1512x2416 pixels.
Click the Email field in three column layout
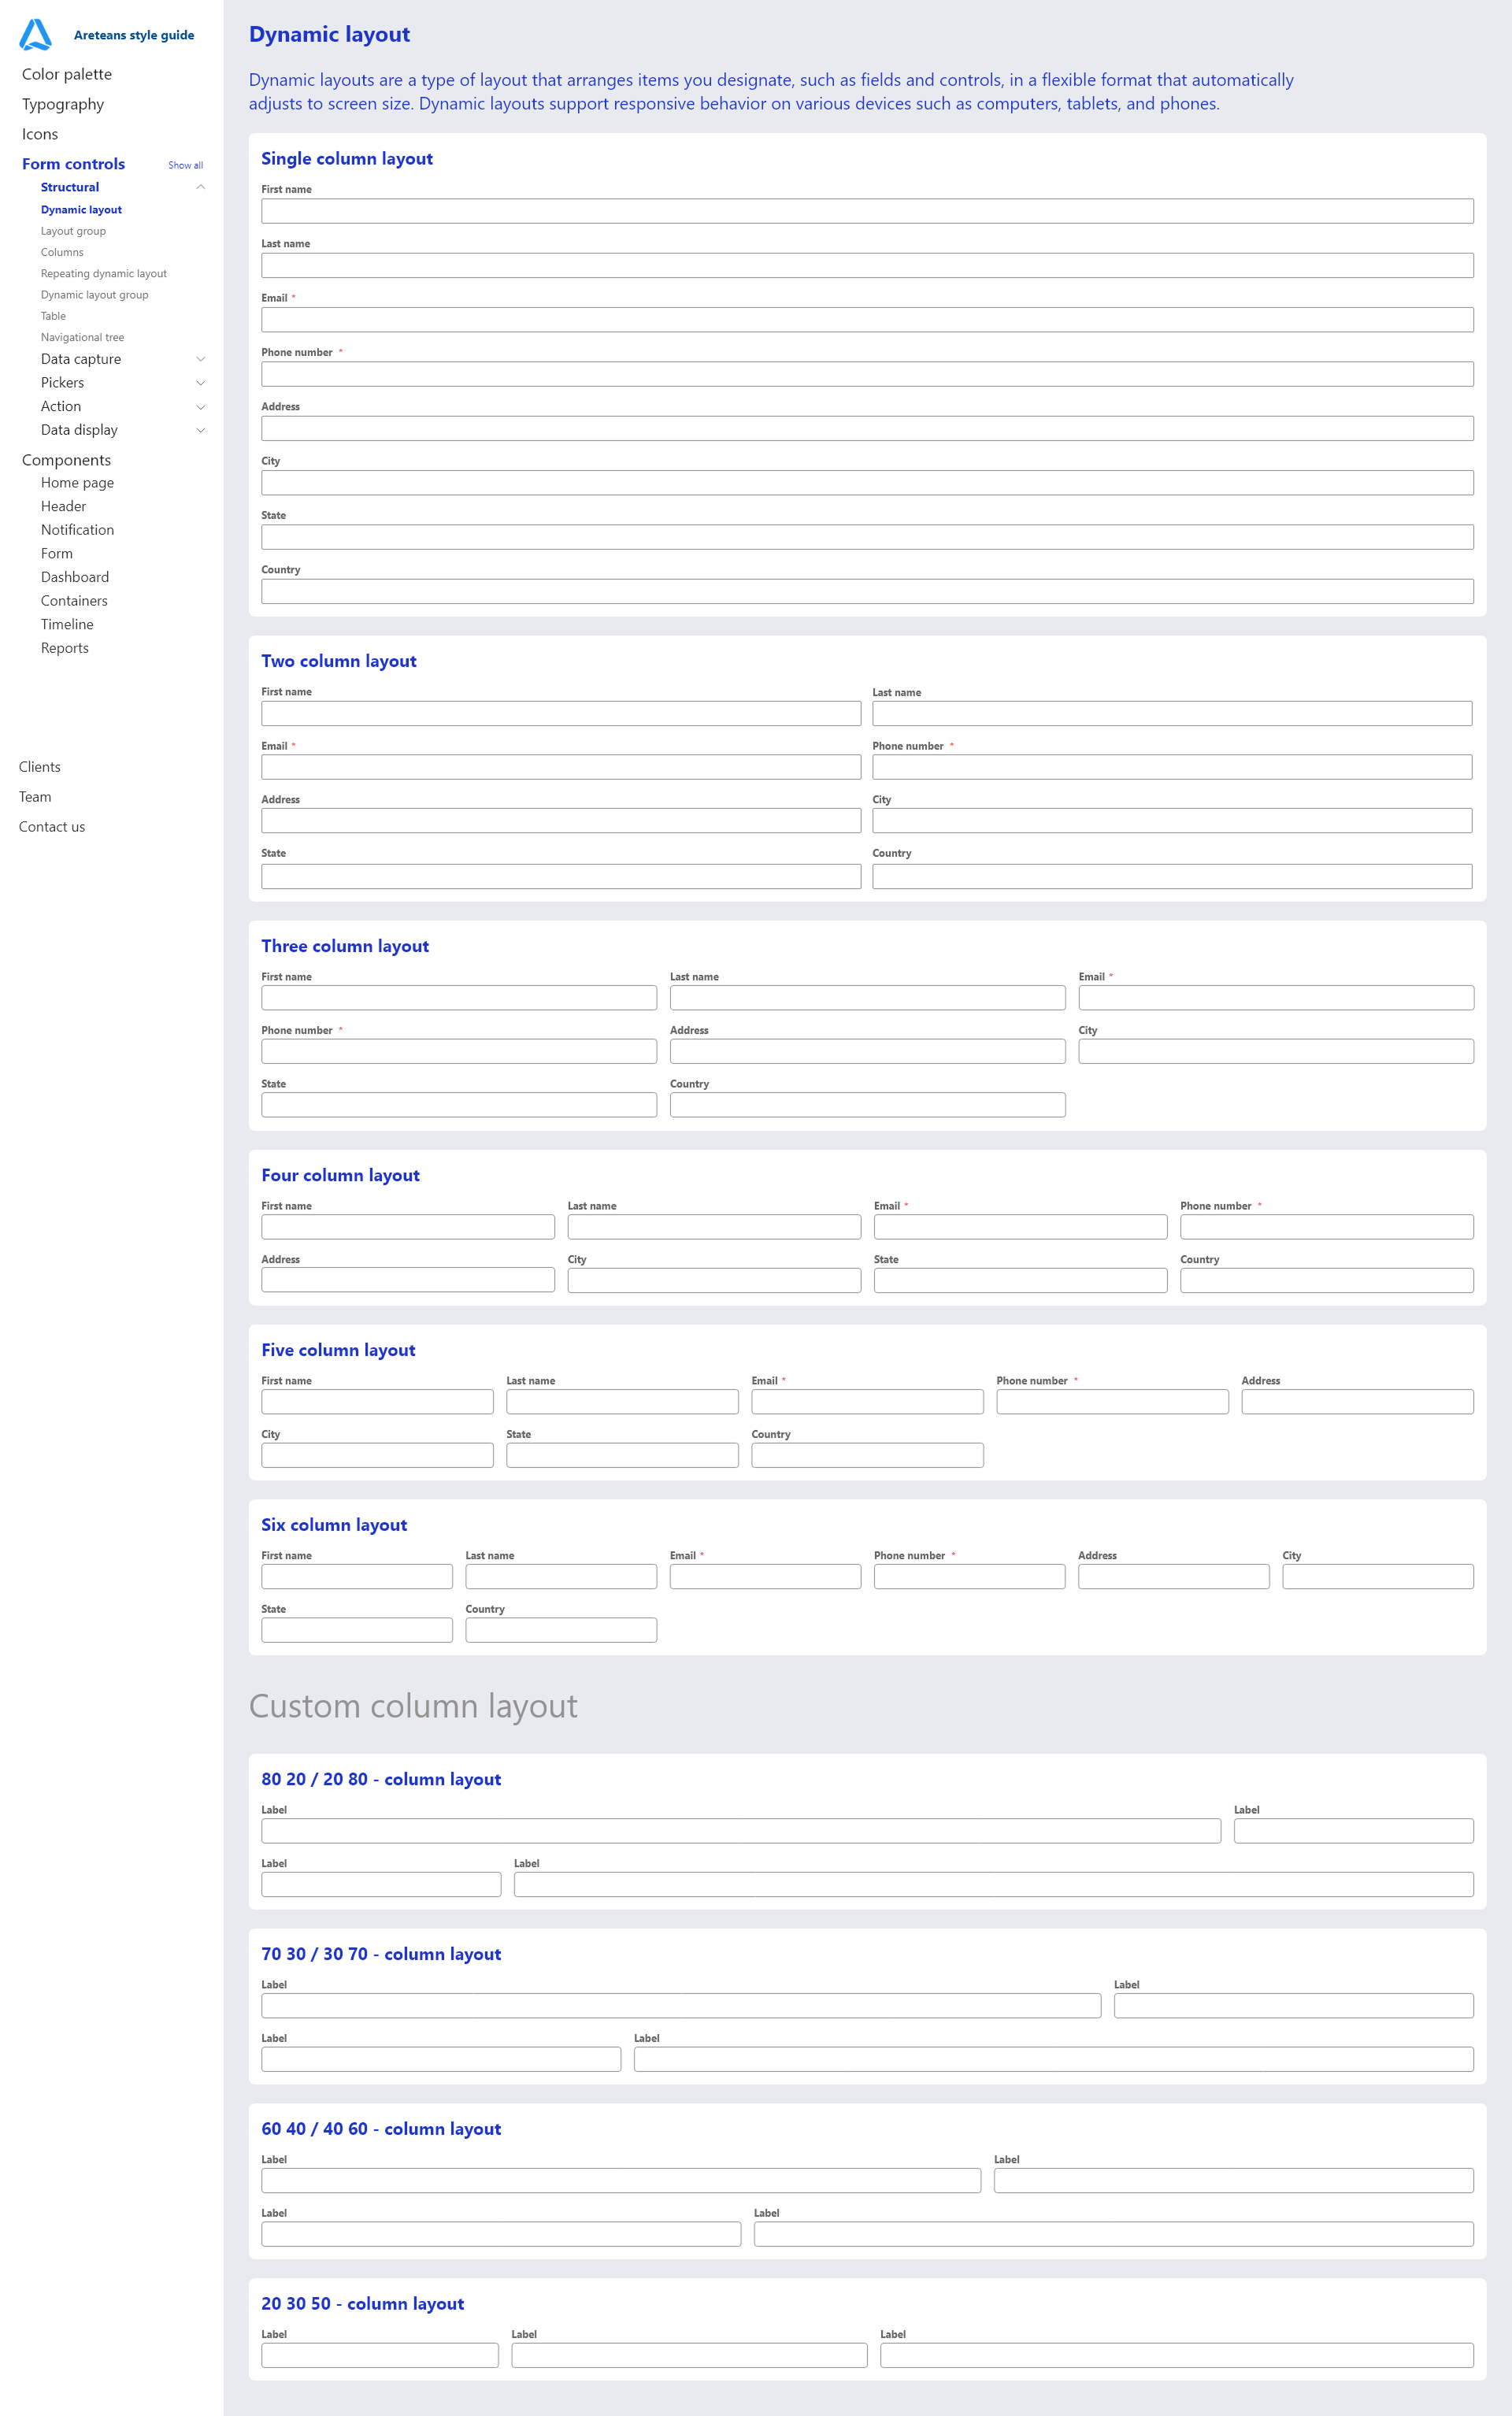(1275, 998)
